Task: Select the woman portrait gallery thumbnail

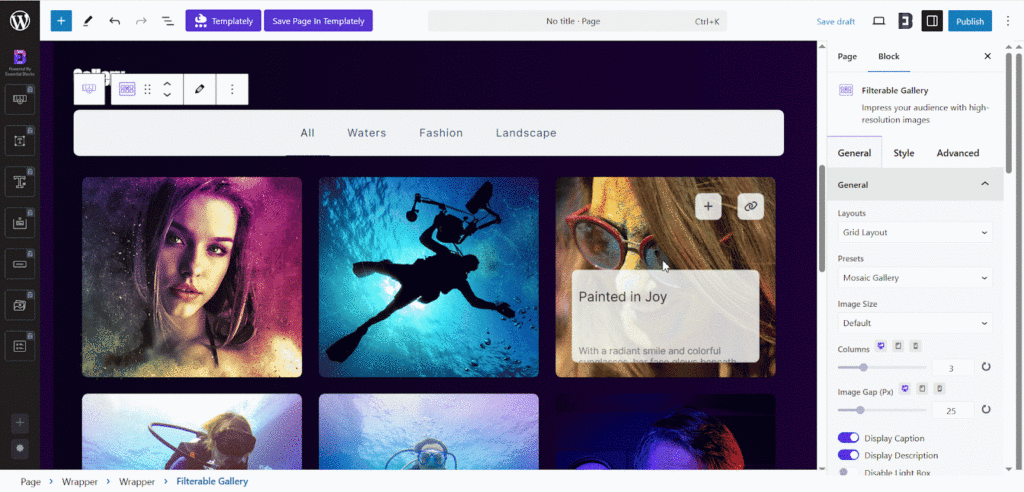Action: click(192, 277)
